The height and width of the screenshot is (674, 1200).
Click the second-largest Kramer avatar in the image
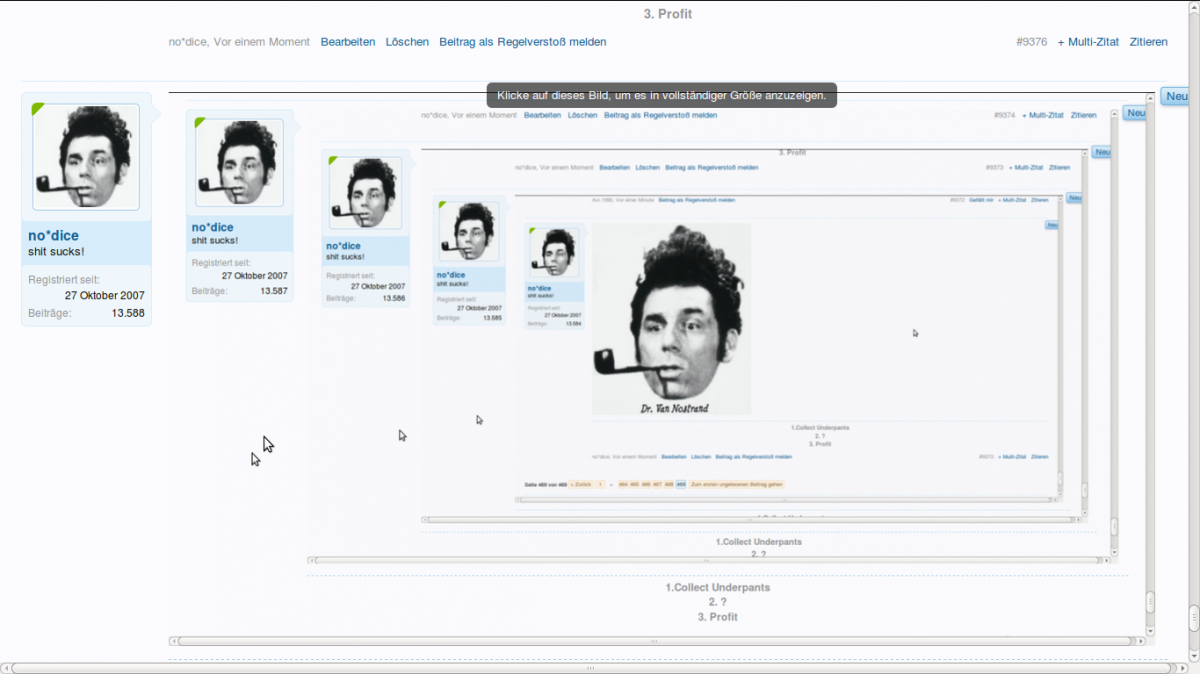point(239,163)
